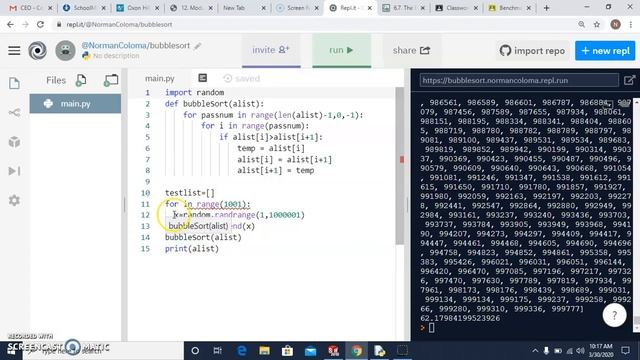Show hidden tray icons chevron
This screenshot has height=360, width=640.
pos(535,351)
